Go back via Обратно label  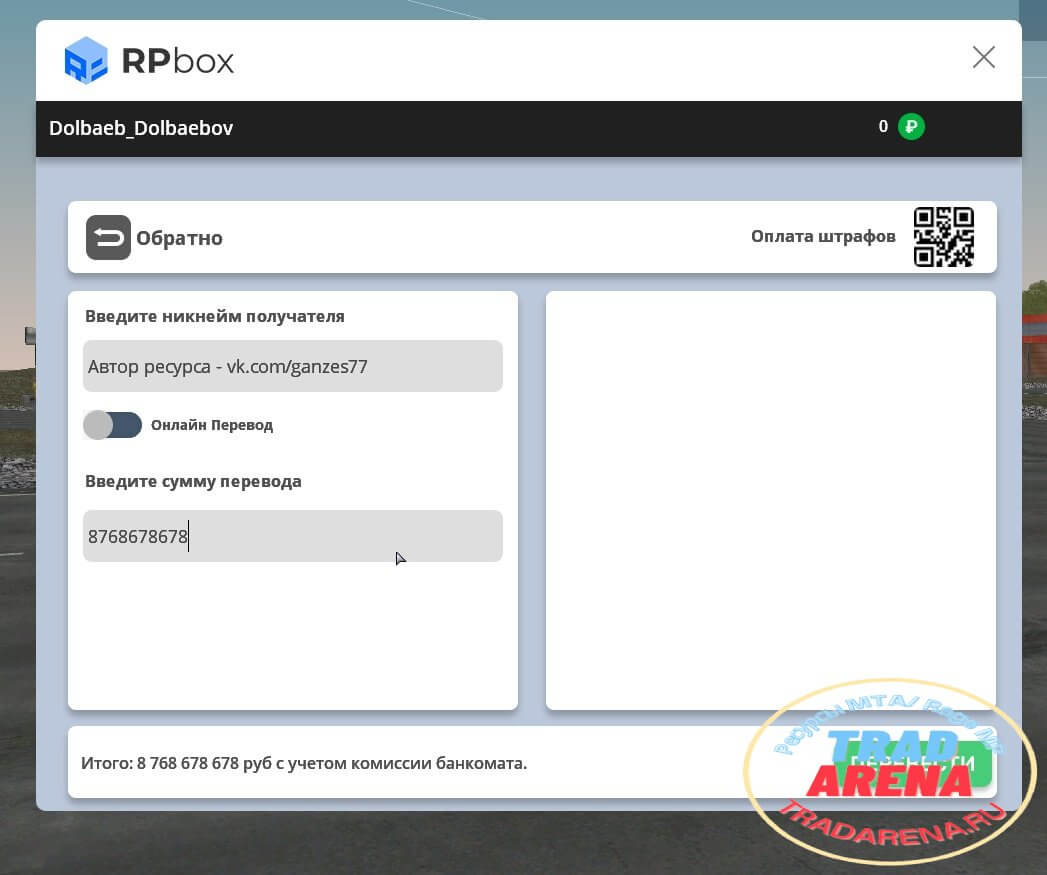pos(179,238)
